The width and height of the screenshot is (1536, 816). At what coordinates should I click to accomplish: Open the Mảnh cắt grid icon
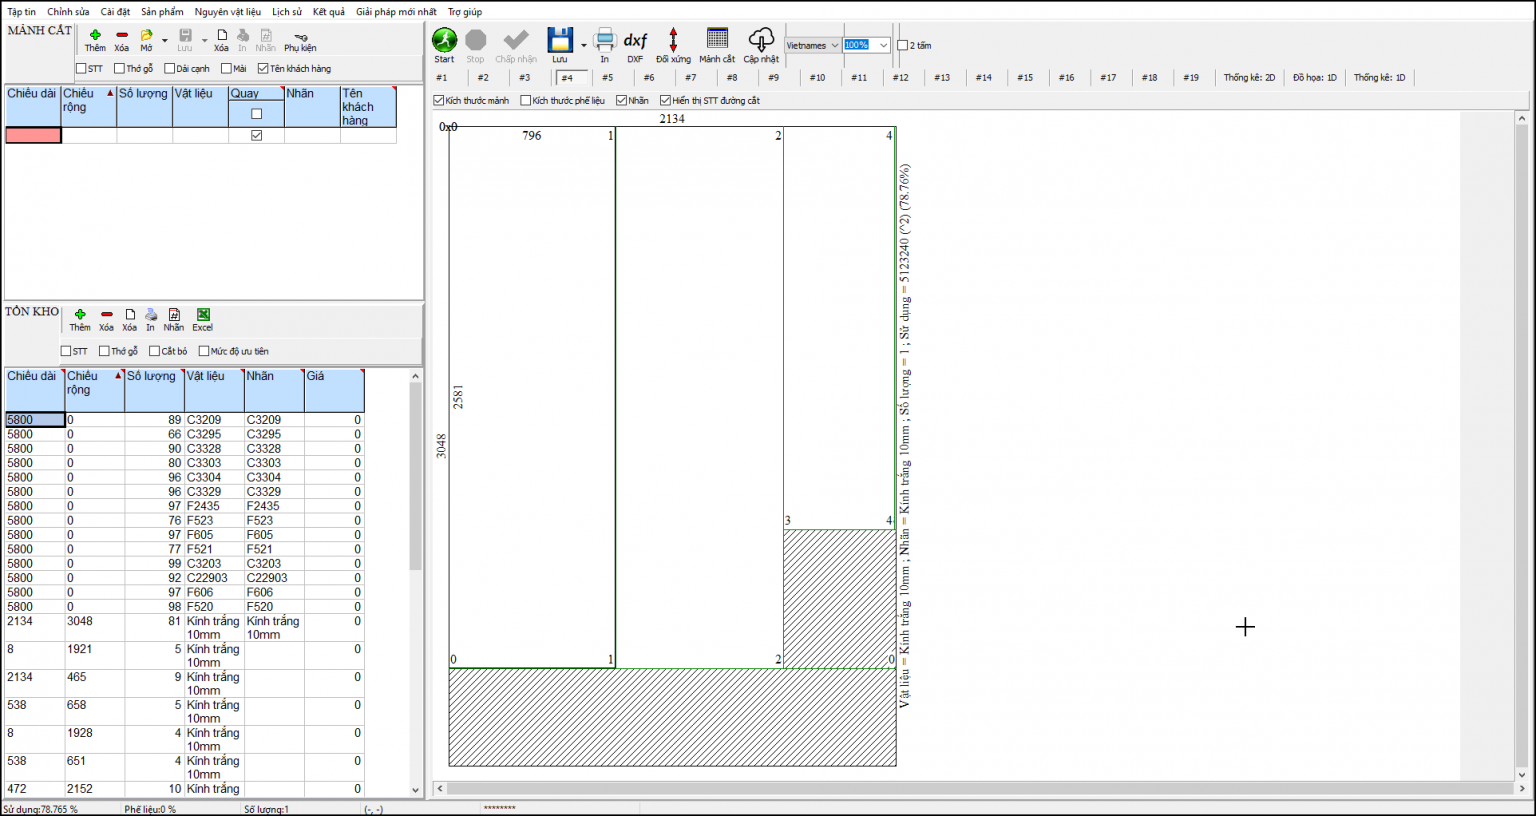point(717,40)
